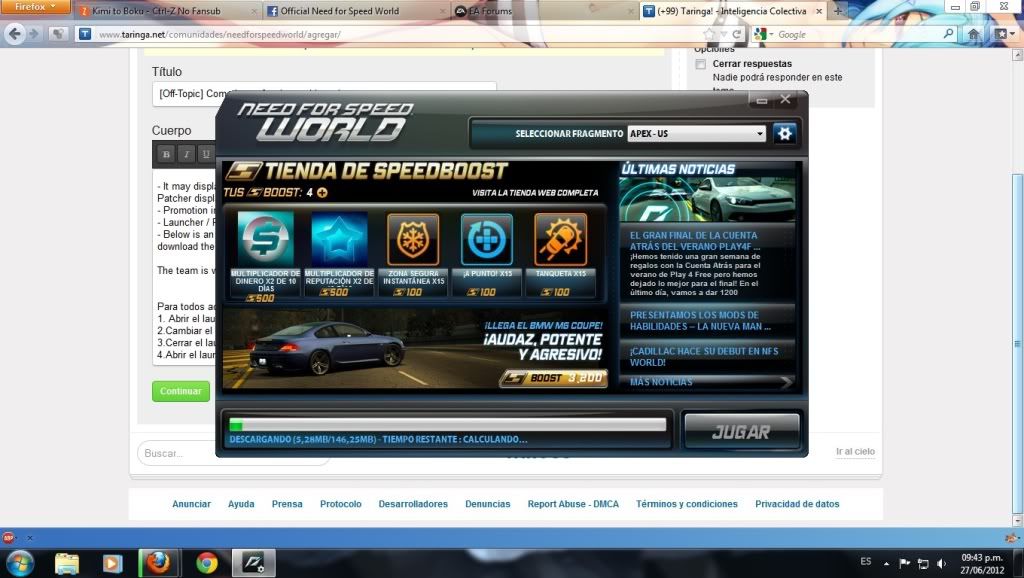Switch to the NFS World launcher taskbar icon
Screen dimensions: 1024x578
(x=253, y=563)
